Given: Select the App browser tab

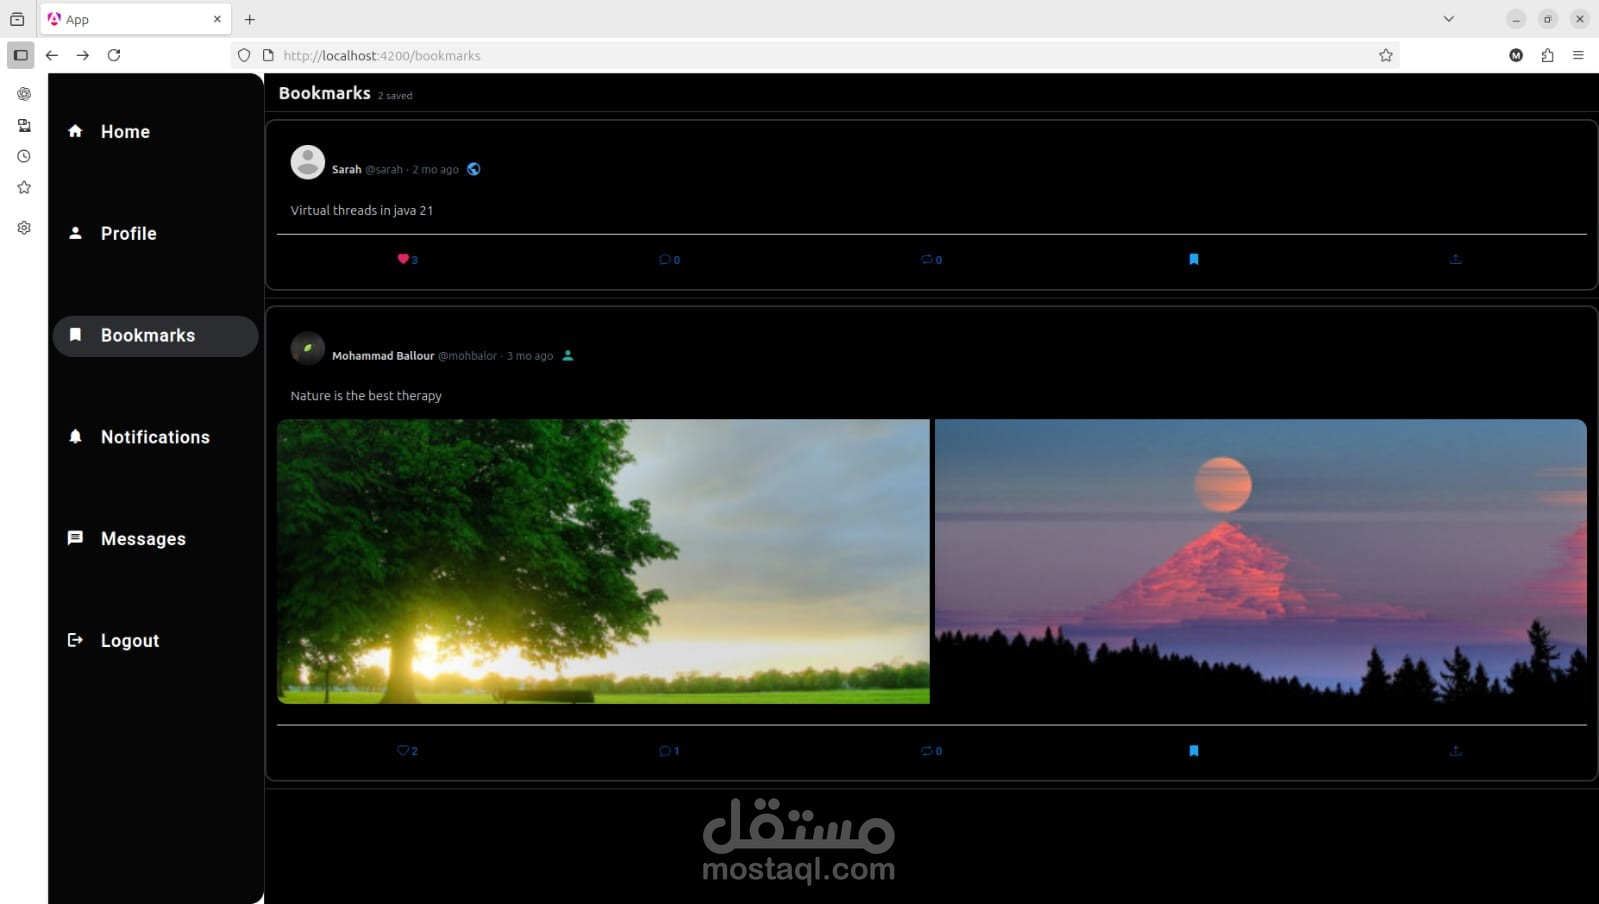Looking at the screenshot, I should click(x=136, y=19).
